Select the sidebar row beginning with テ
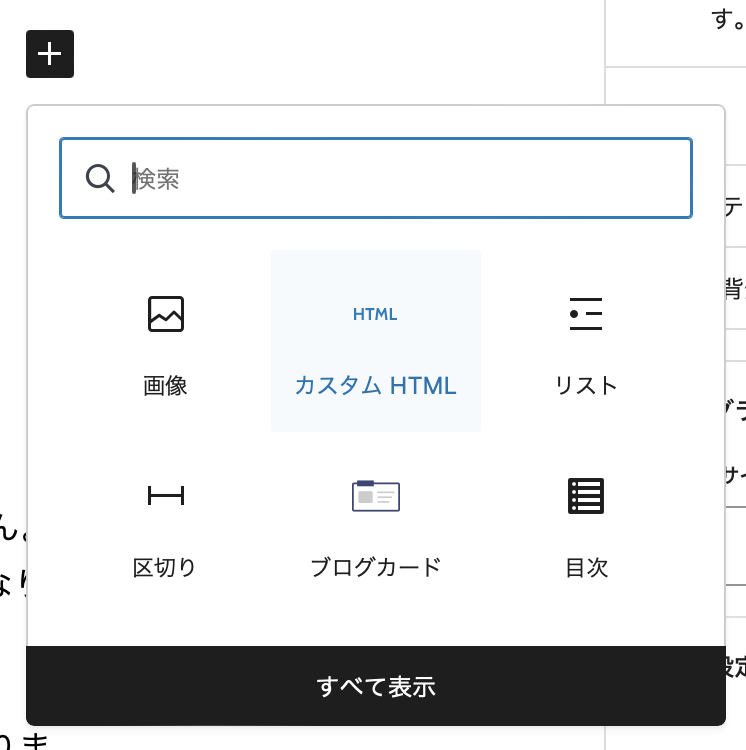Image resolution: width=746 pixels, height=750 pixels. 735,207
